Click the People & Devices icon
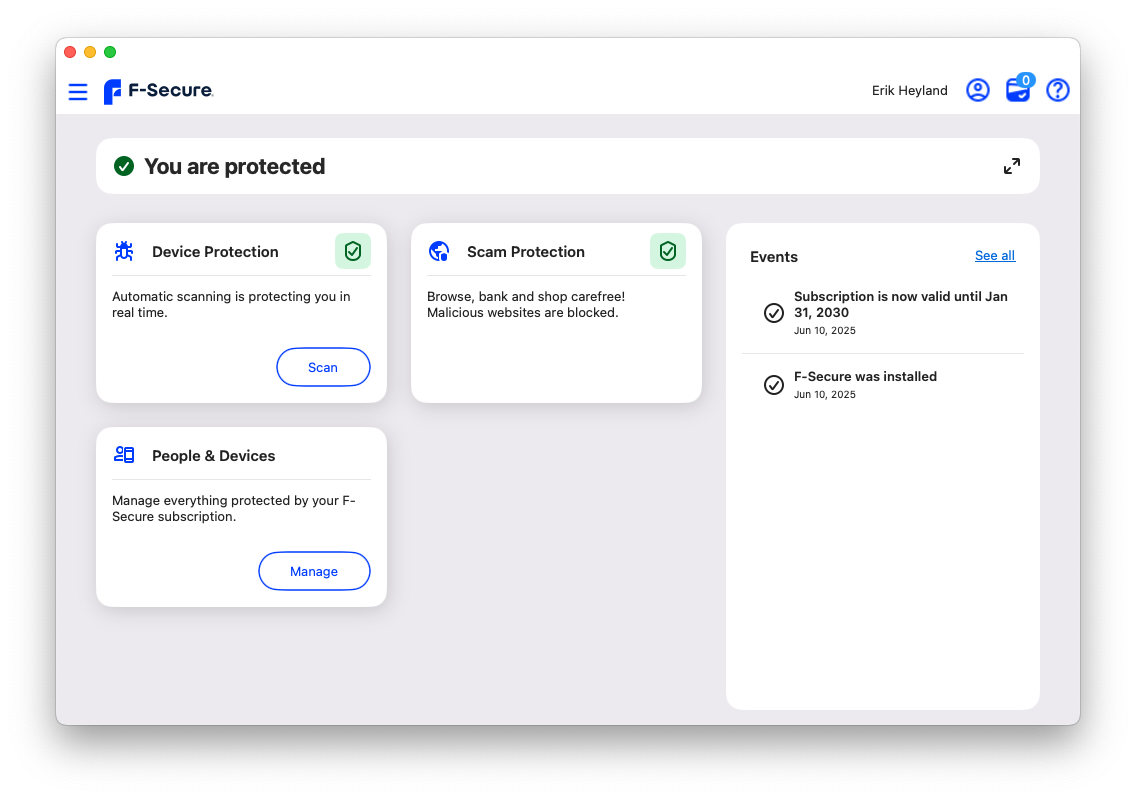1136x799 pixels. (x=124, y=455)
